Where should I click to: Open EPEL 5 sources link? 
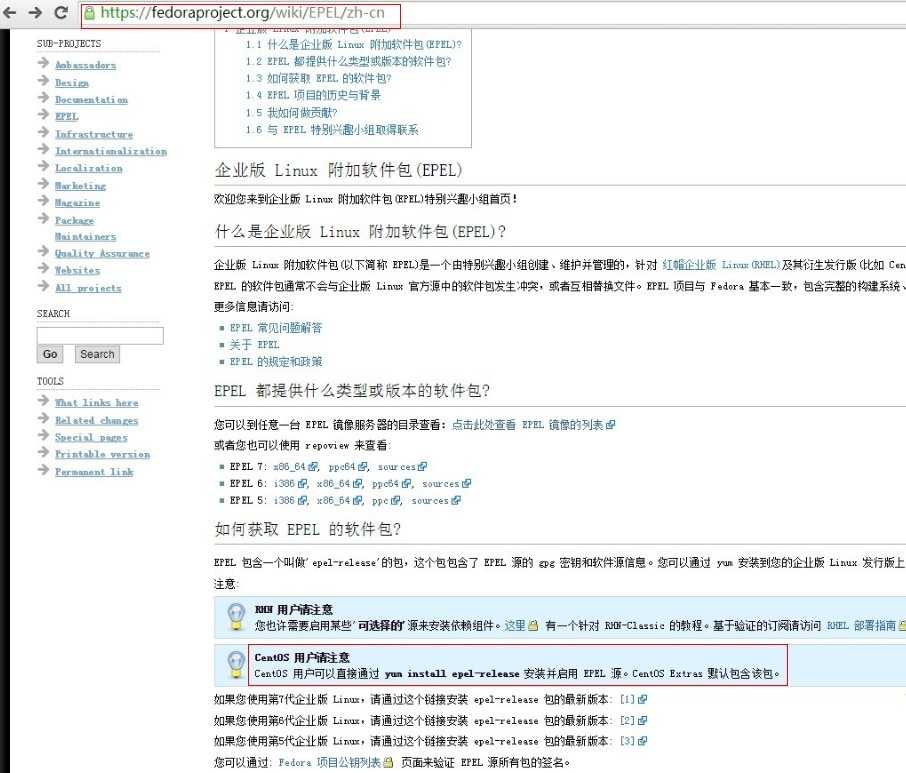(436, 500)
